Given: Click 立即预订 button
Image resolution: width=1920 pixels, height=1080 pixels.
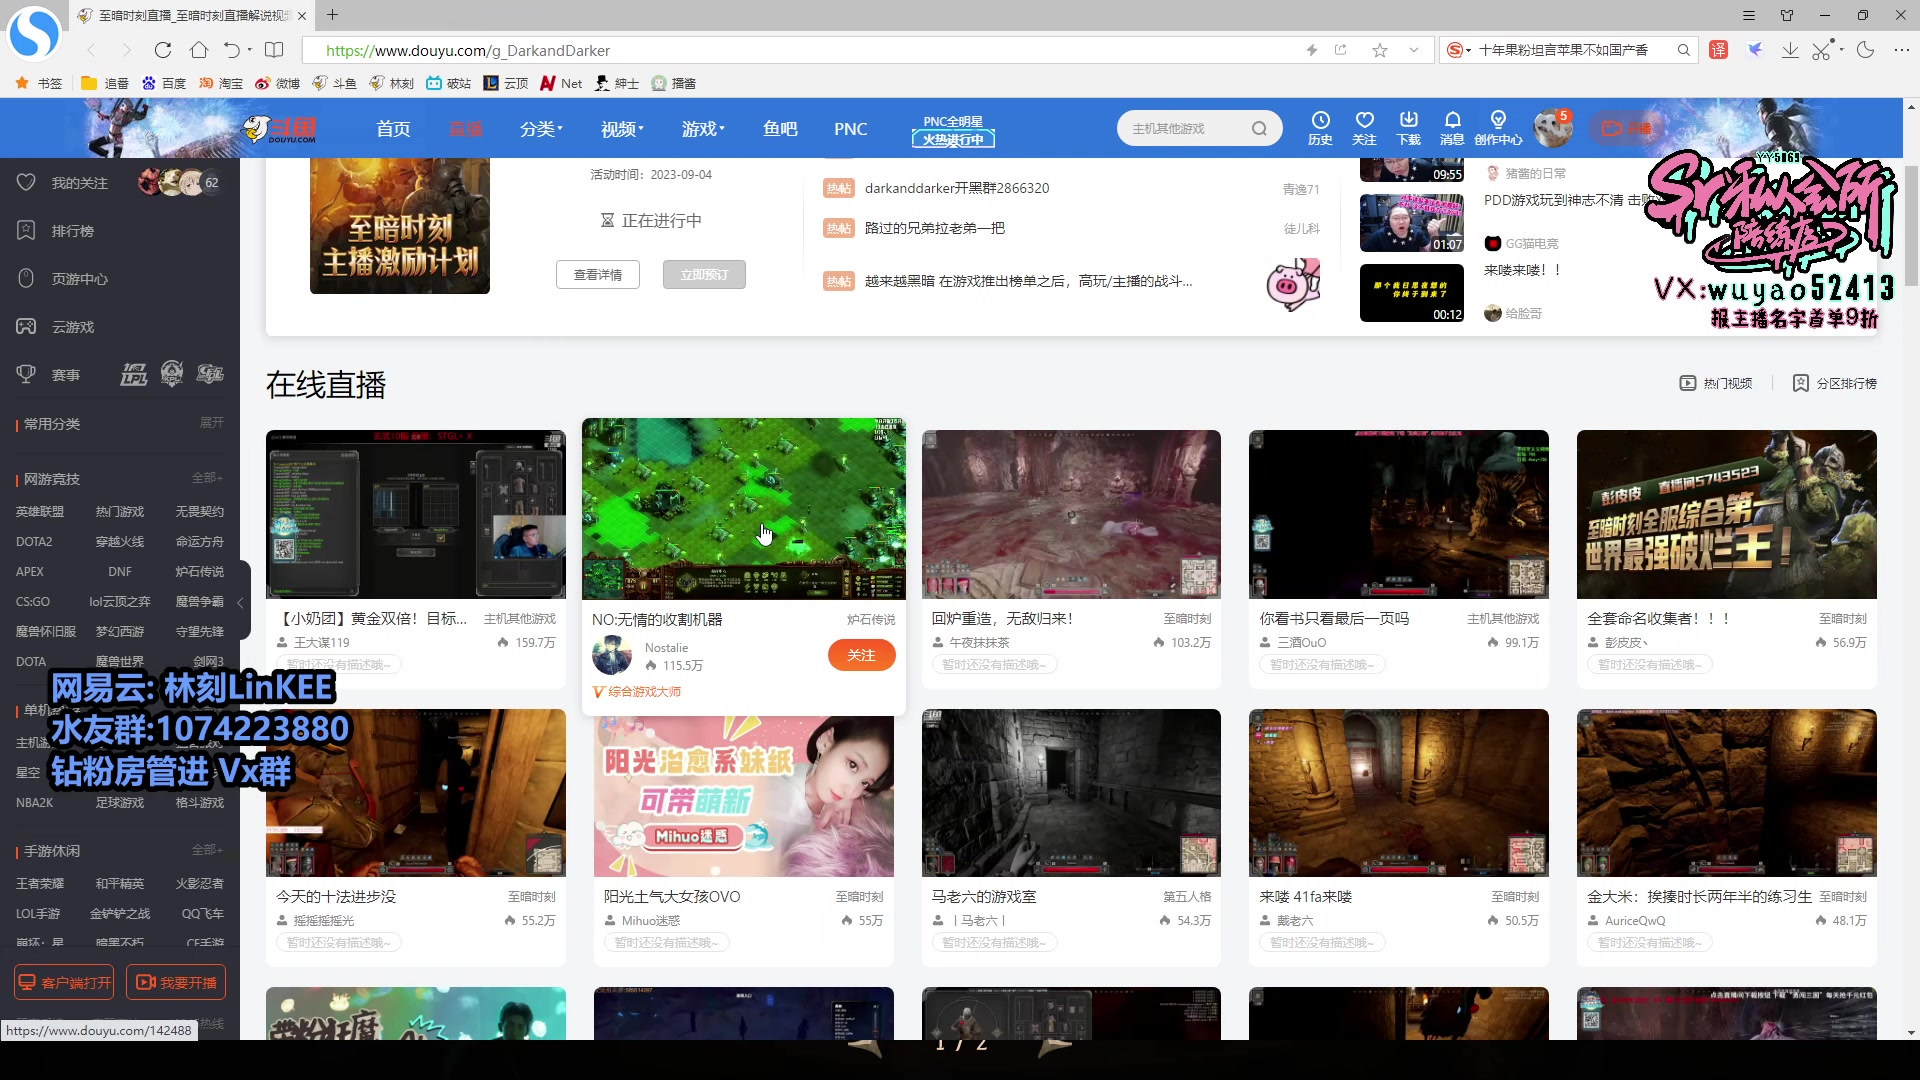Looking at the screenshot, I should pos(704,274).
